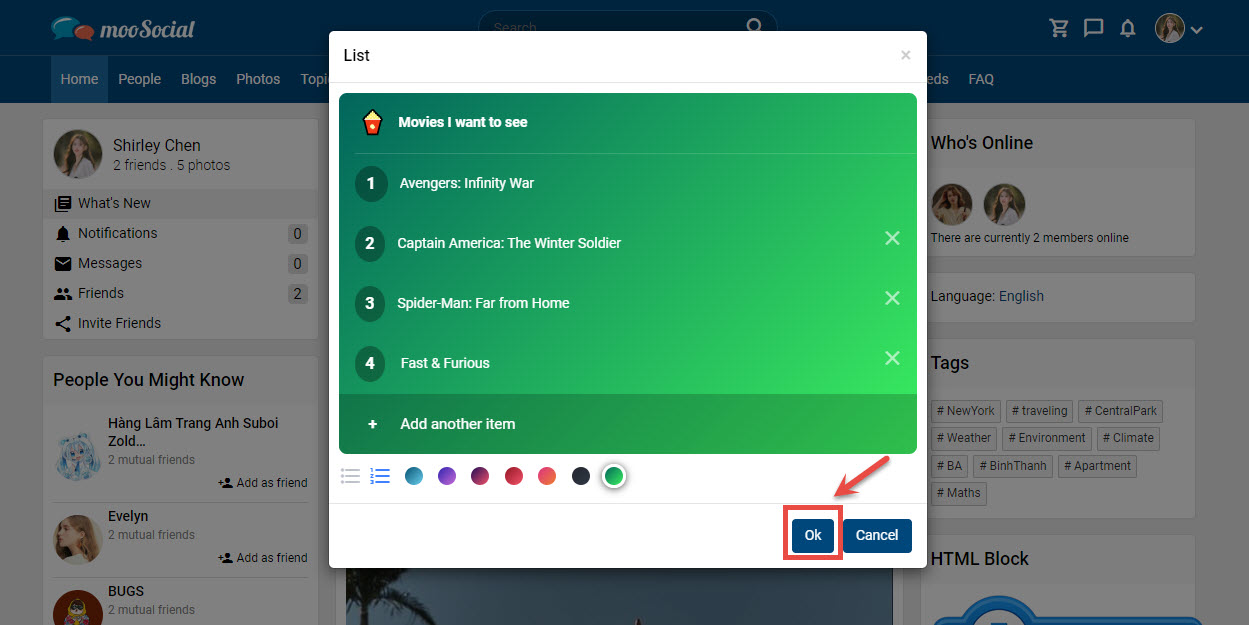Click the Ok button in List dialog
Viewport: 1249px width, 625px height.
[x=813, y=535]
